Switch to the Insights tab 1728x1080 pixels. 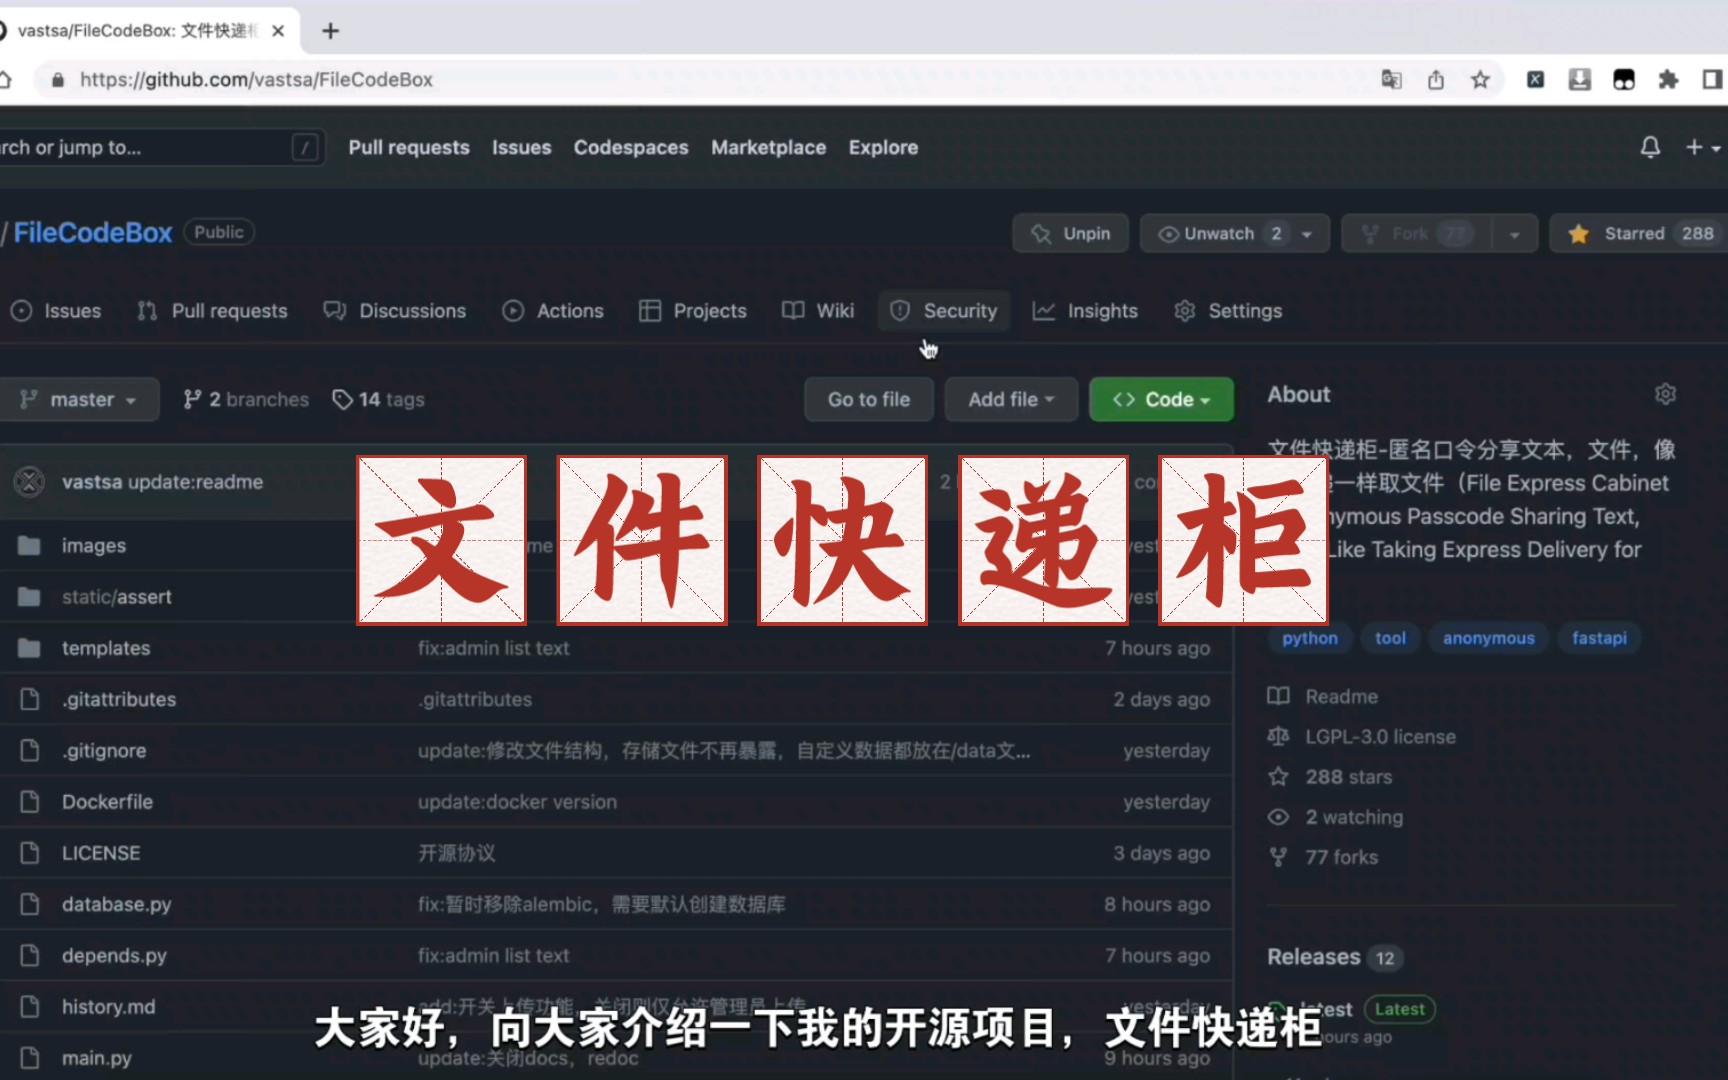click(x=1085, y=311)
